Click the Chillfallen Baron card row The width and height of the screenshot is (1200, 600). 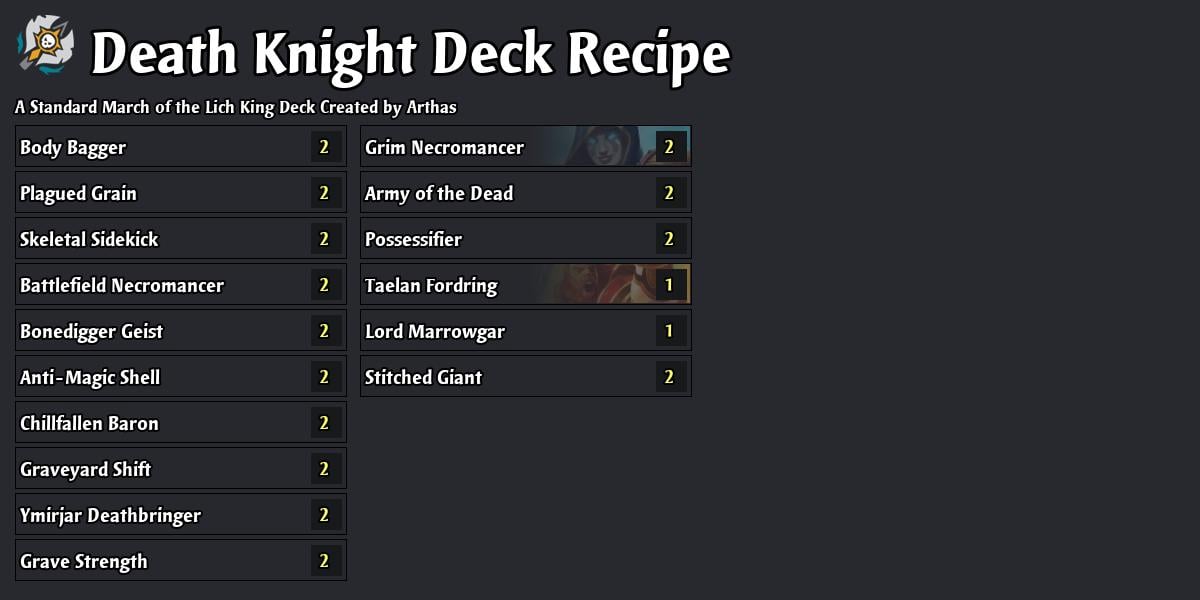pyautogui.click(x=150, y=422)
